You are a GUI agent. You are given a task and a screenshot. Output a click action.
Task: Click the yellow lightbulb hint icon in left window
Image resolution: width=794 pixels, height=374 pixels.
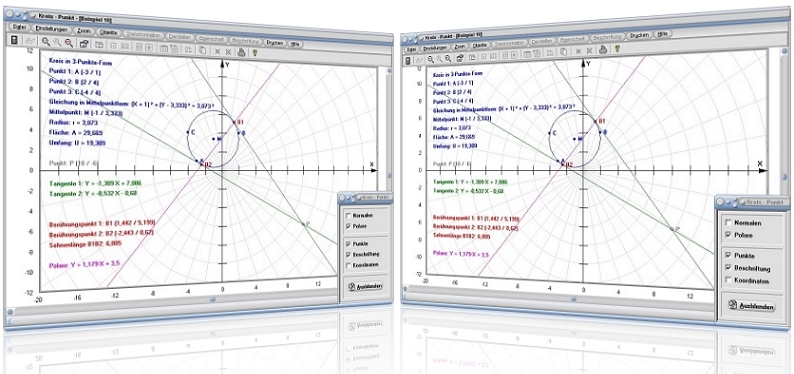tap(255, 52)
